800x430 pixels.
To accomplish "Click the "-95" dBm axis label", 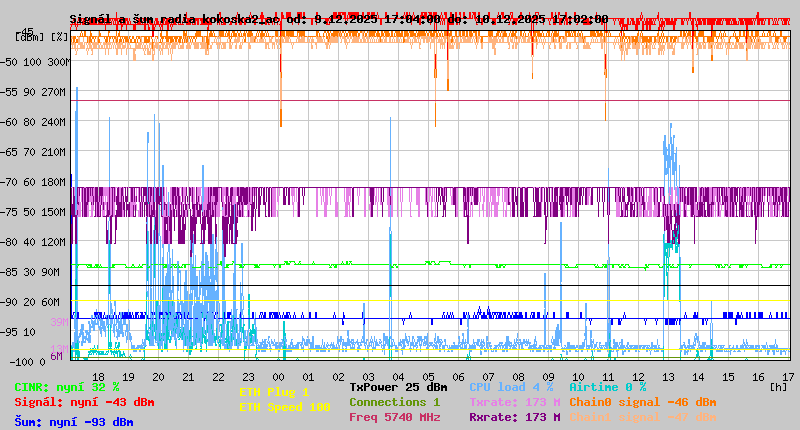I will (9, 333).
